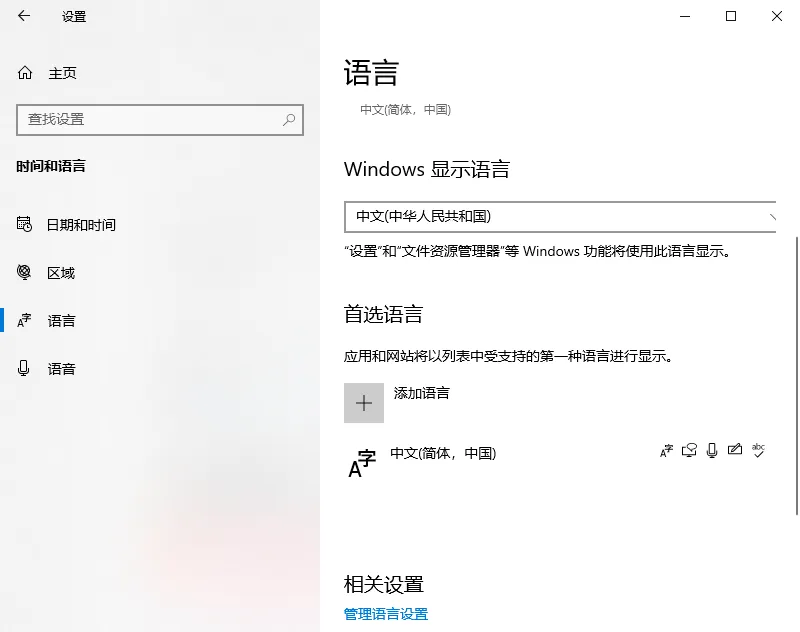The image size is (800, 632).
Task: Open the 管理语言设置 link
Action: (386, 614)
